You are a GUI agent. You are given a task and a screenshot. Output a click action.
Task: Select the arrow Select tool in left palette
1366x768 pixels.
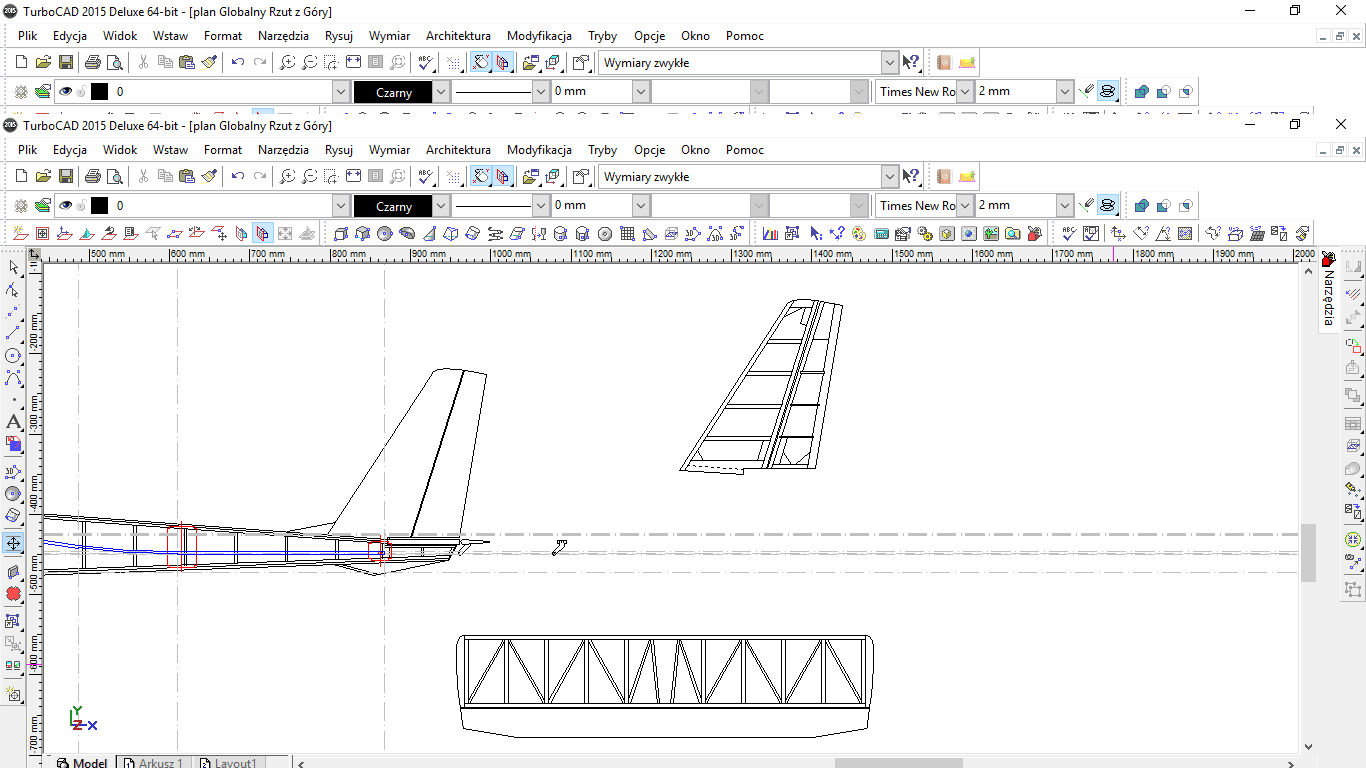(x=13, y=267)
